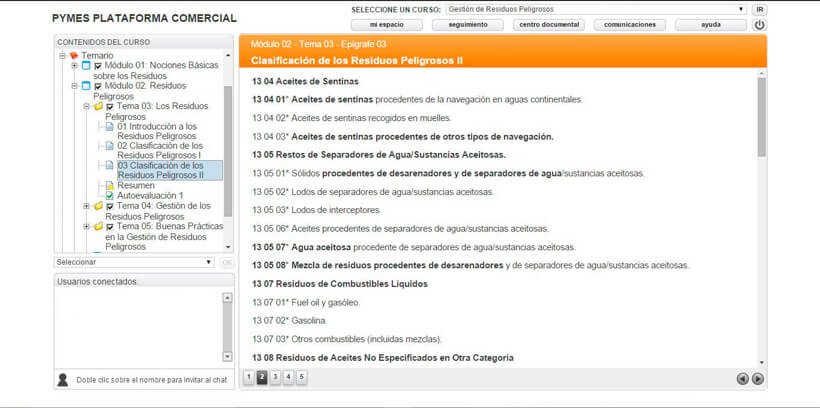Click the power logout icon
The image size is (820, 408).
pyautogui.click(x=759, y=25)
